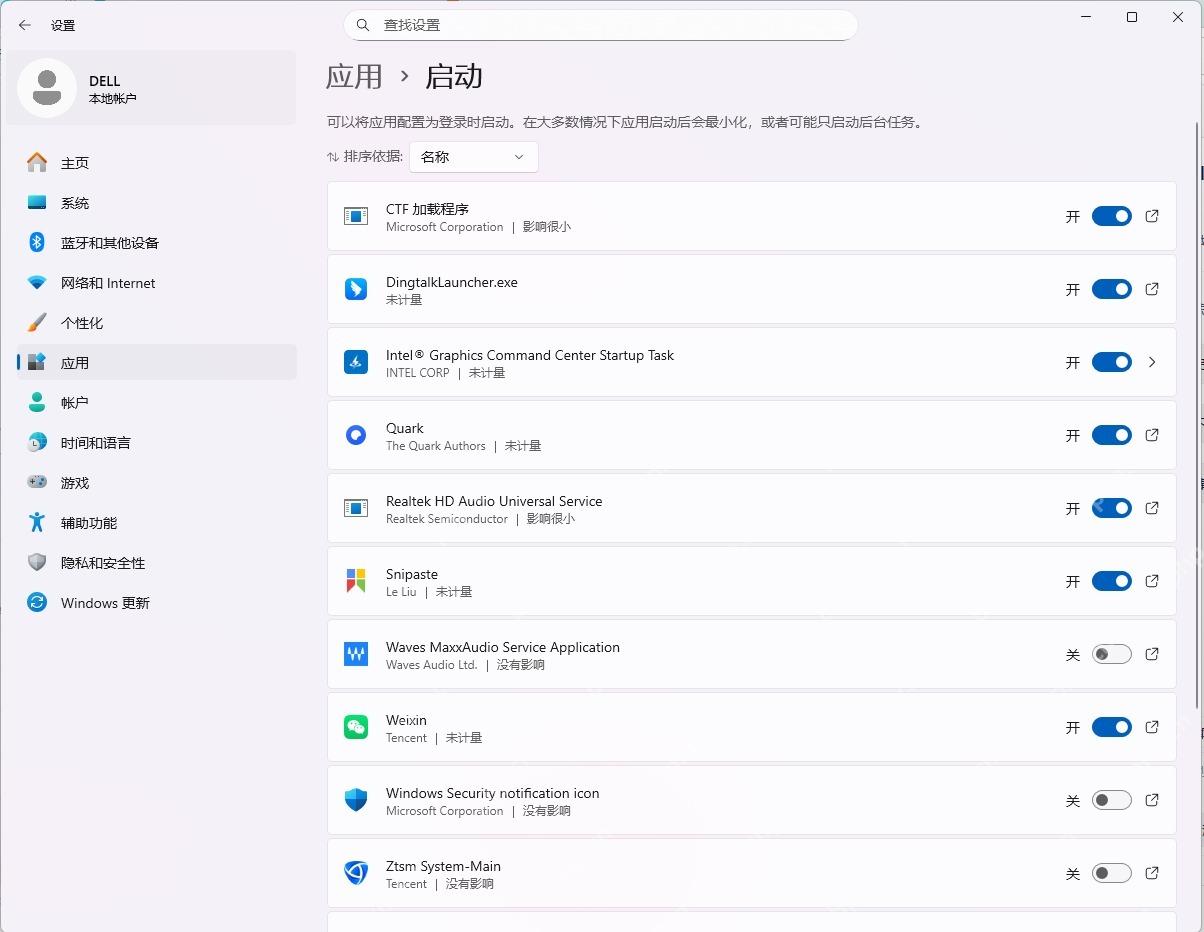The image size is (1204, 932).
Task: Click the Ztsm System-Main app icon
Action: pyautogui.click(x=356, y=873)
